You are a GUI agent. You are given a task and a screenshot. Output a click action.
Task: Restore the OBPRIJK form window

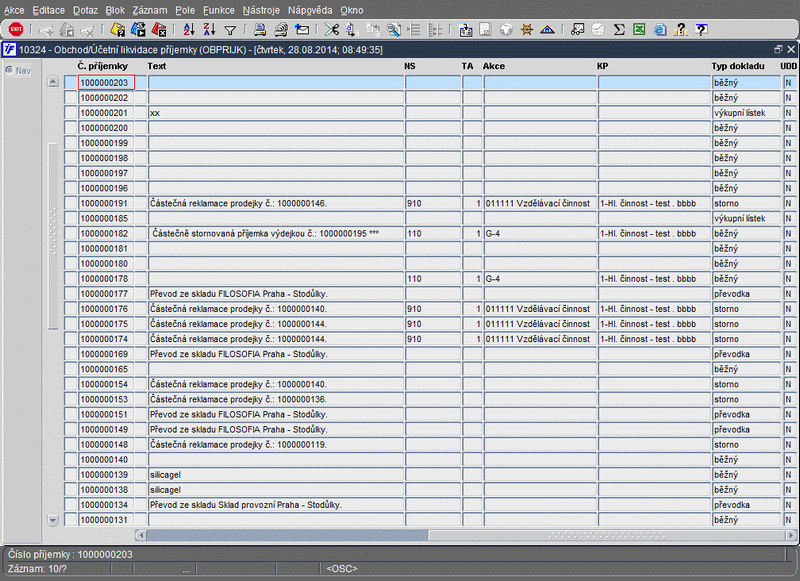pos(778,49)
